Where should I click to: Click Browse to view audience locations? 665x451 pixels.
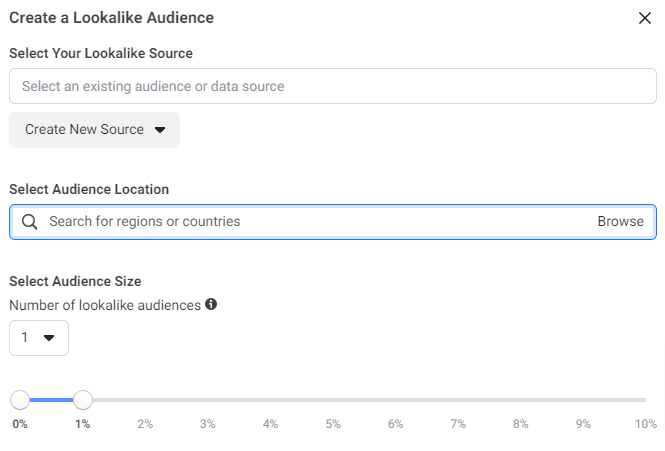point(620,222)
